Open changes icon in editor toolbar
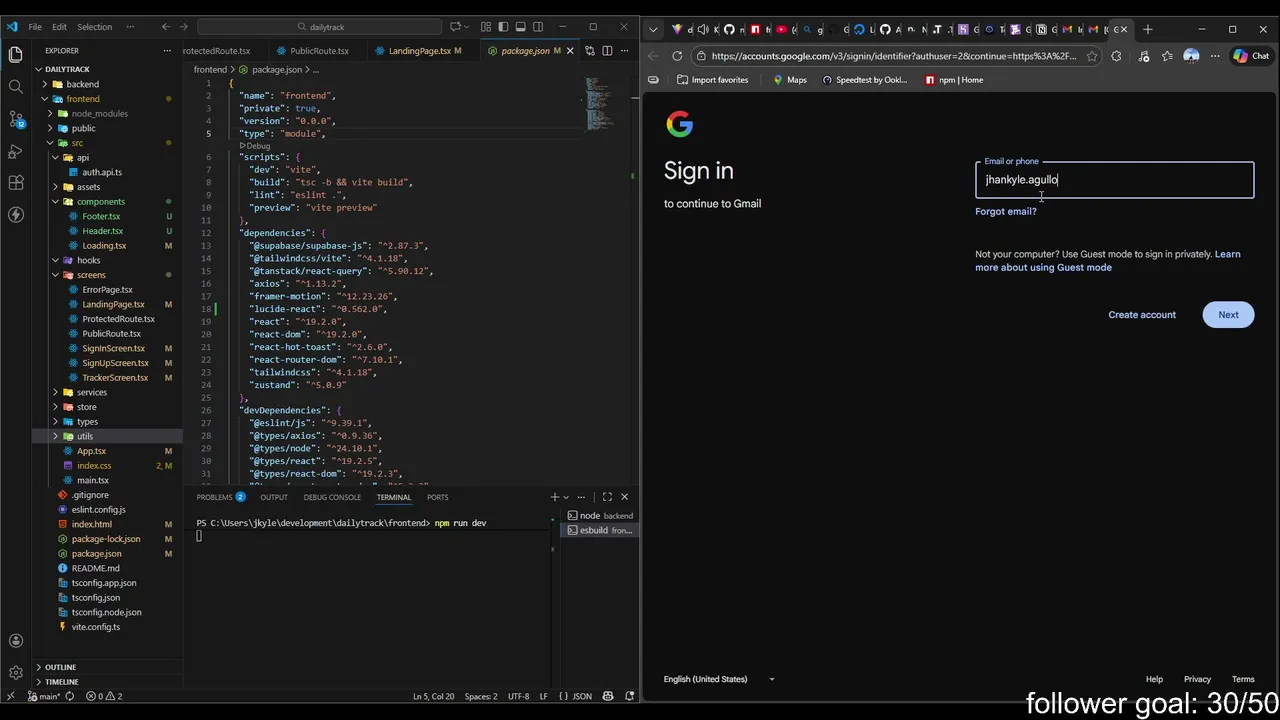Viewport: 1280px width, 720px height. [x=590, y=51]
